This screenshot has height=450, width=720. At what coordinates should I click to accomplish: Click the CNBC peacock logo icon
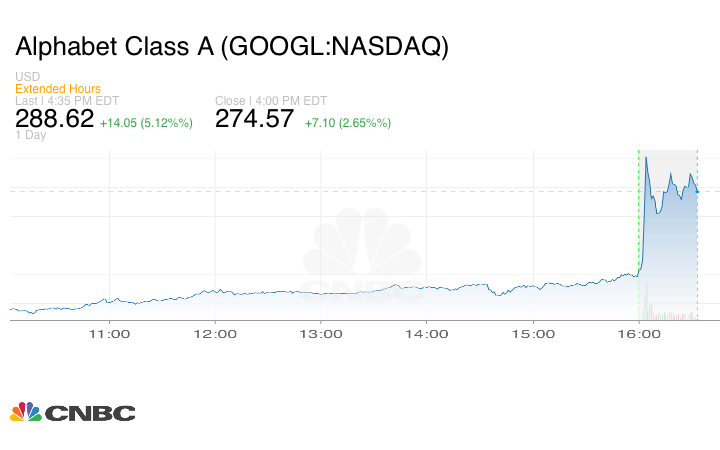pyautogui.click(x=25, y=411)
